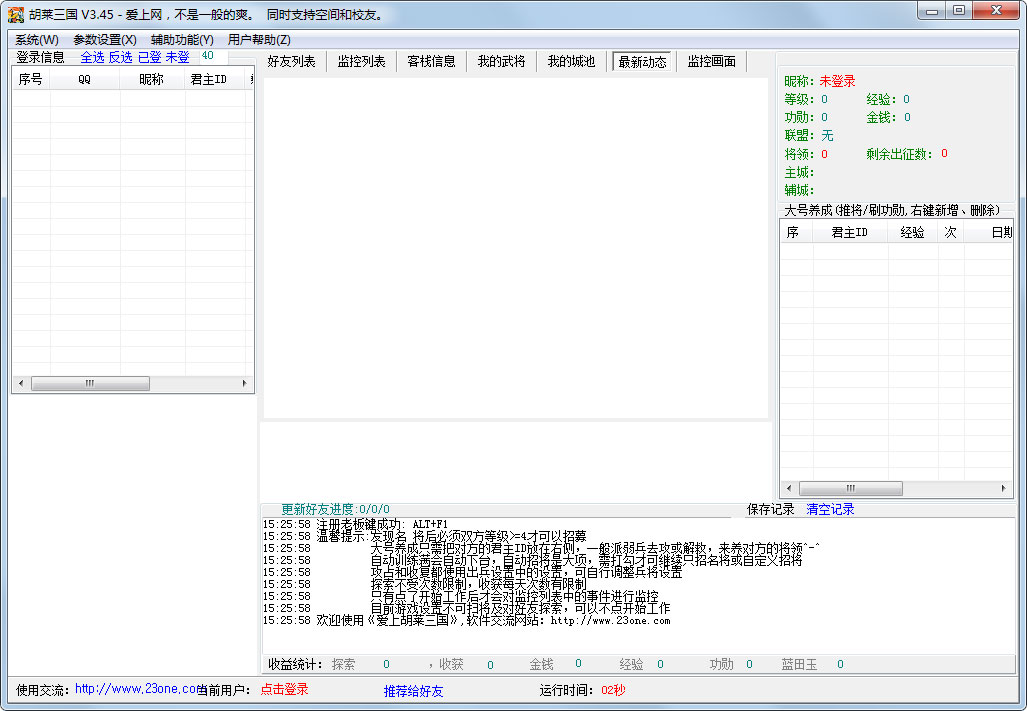Screen dimensions: 1027x711
Task: Click the 主城 label in the info panel
Action: (800, 173)
